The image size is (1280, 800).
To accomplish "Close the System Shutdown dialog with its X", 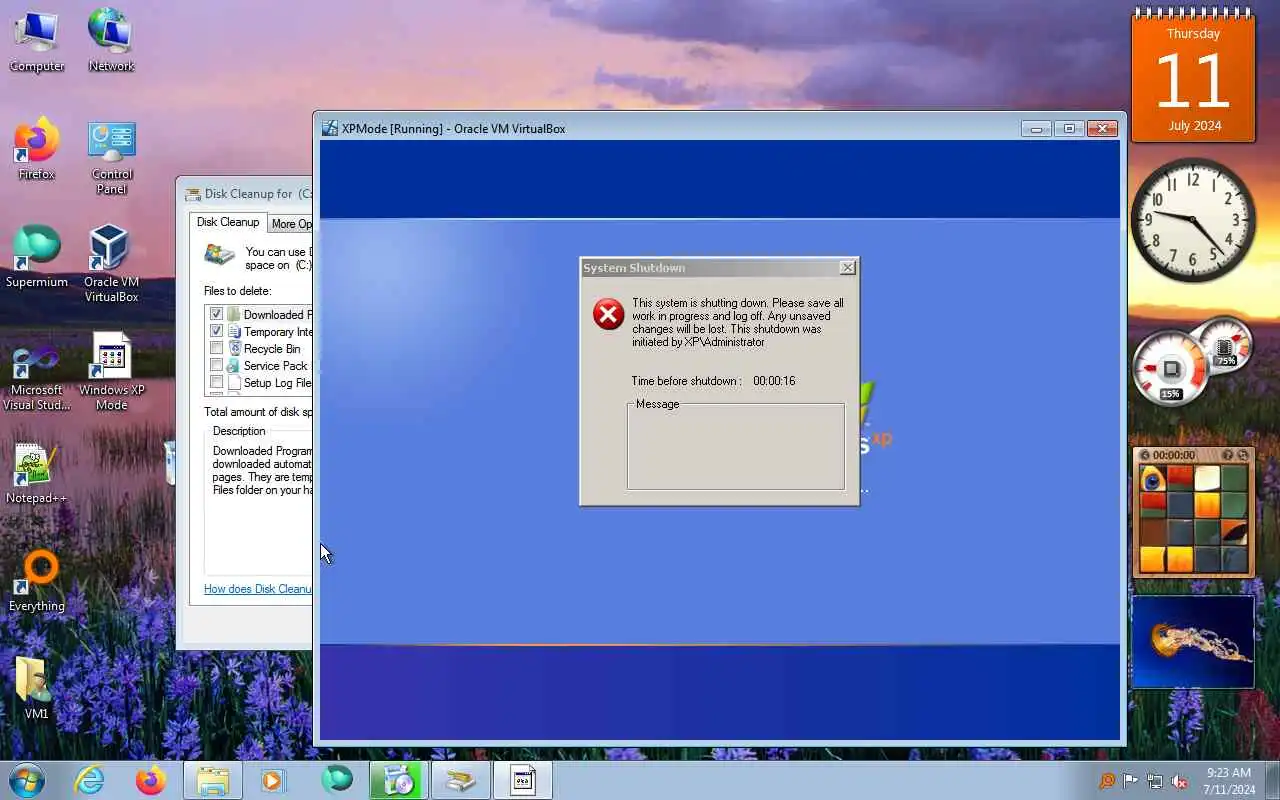I will [x=847, y=268].
